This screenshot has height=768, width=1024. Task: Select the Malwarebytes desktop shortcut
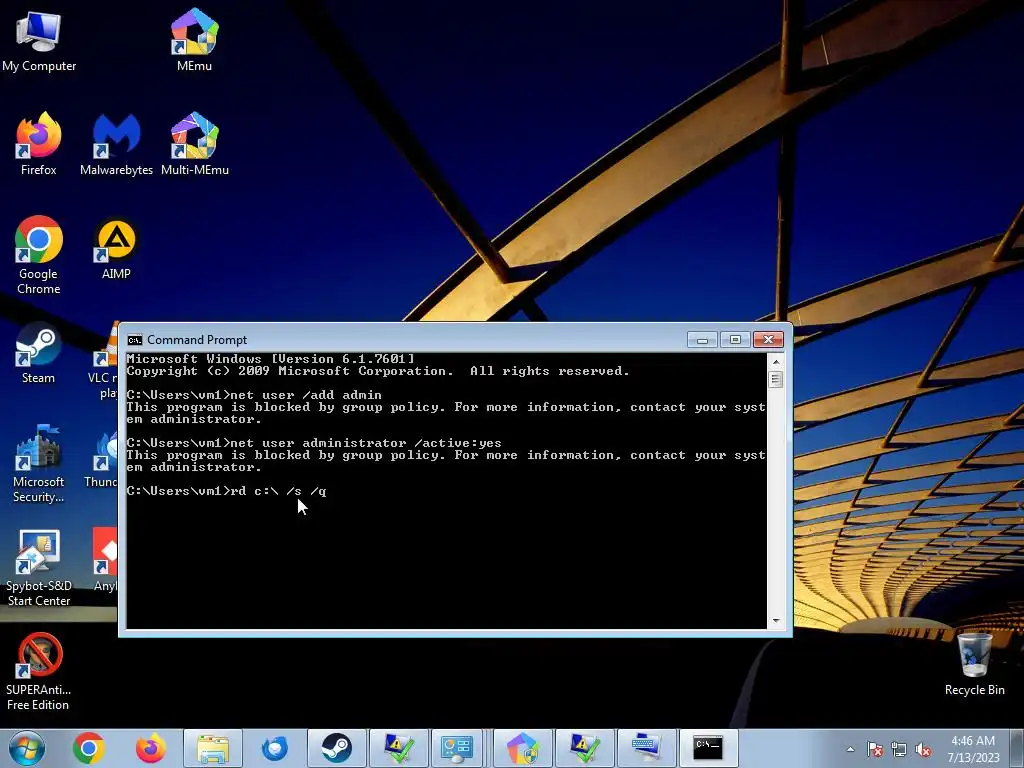click(116, 144)
